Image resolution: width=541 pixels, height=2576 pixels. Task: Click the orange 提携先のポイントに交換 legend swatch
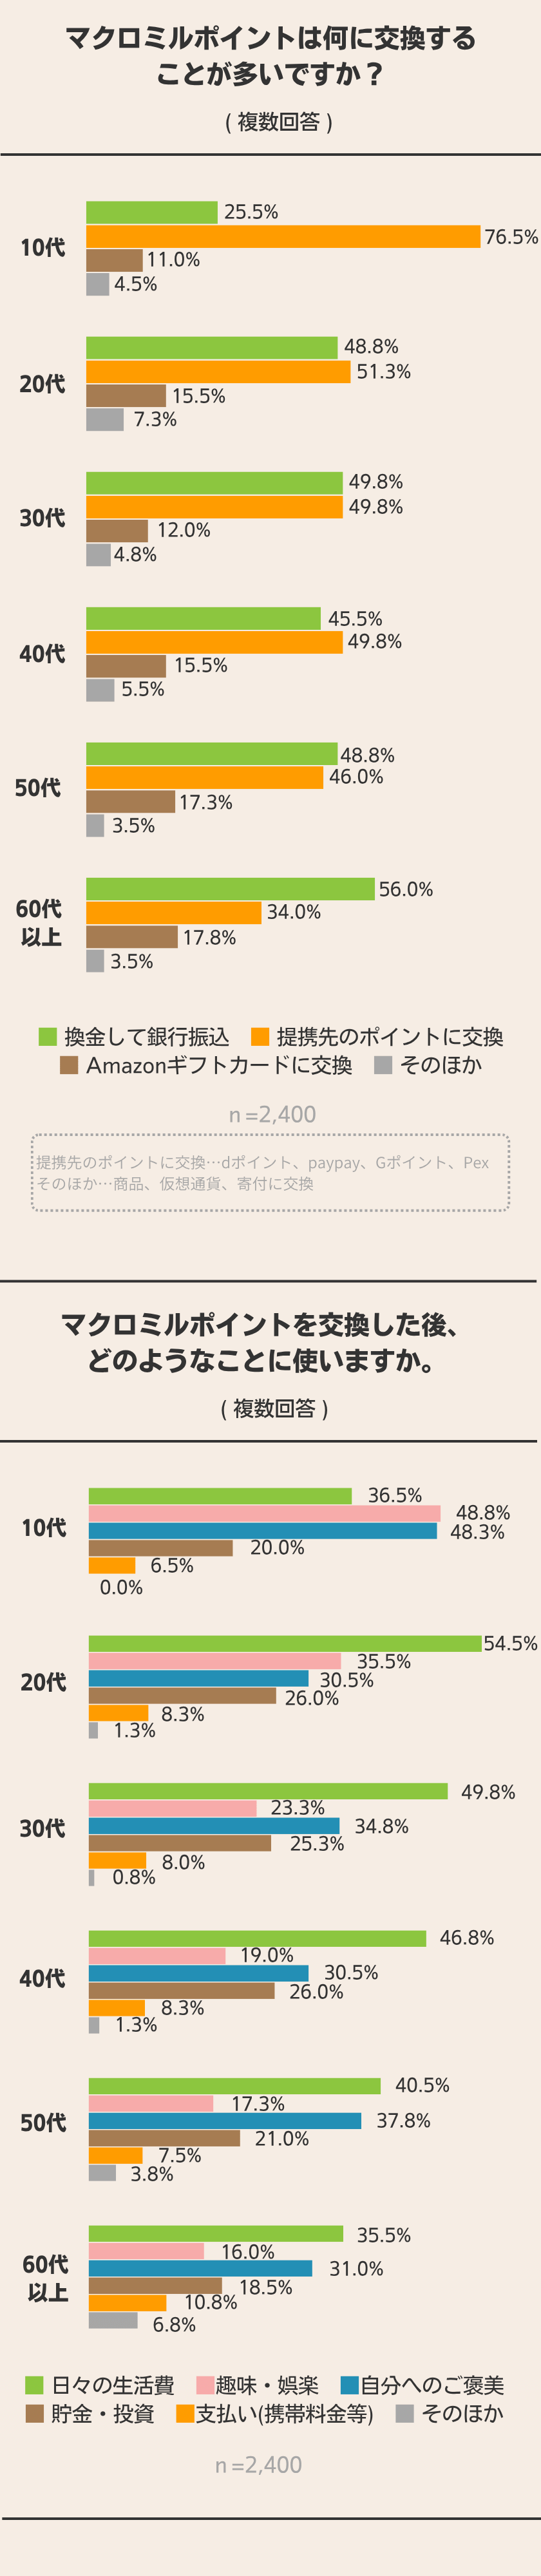(260, 1036)
